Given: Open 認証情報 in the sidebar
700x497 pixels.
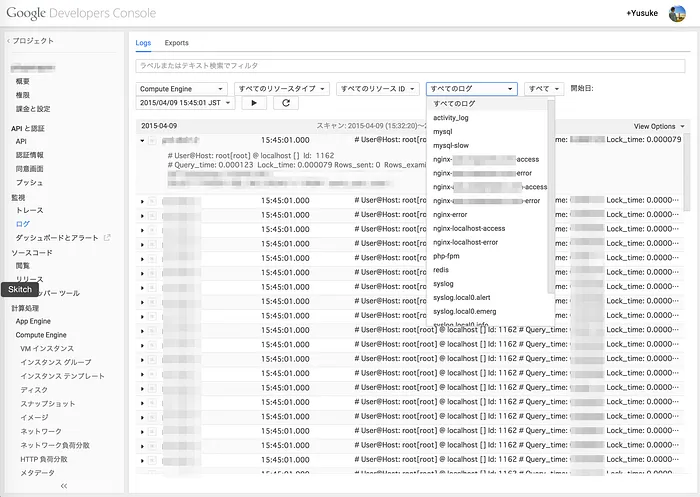Looking at the screenshot, I should click(29, 155).
